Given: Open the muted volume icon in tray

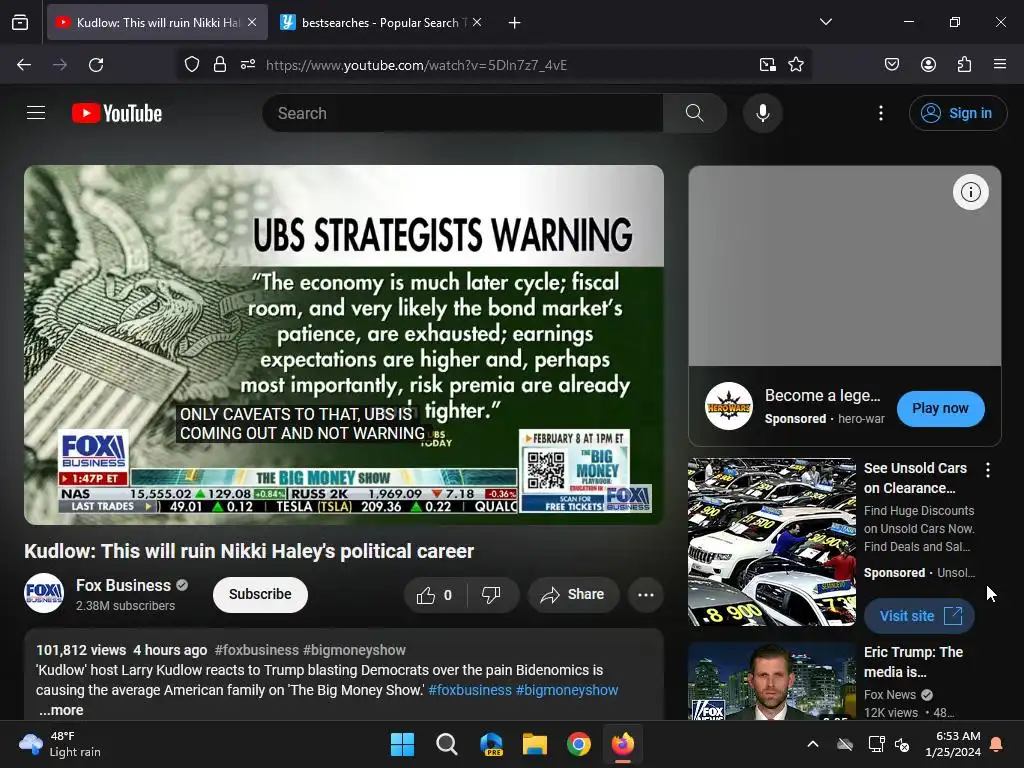Looking at the screenshot, I should tap(902, 744).
